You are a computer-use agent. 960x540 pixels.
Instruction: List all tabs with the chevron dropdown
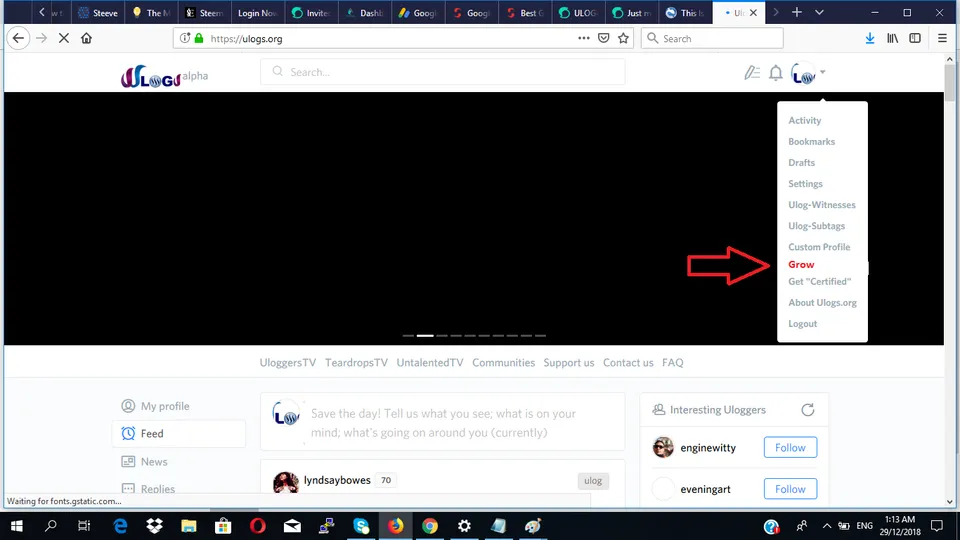pos(819,12)
